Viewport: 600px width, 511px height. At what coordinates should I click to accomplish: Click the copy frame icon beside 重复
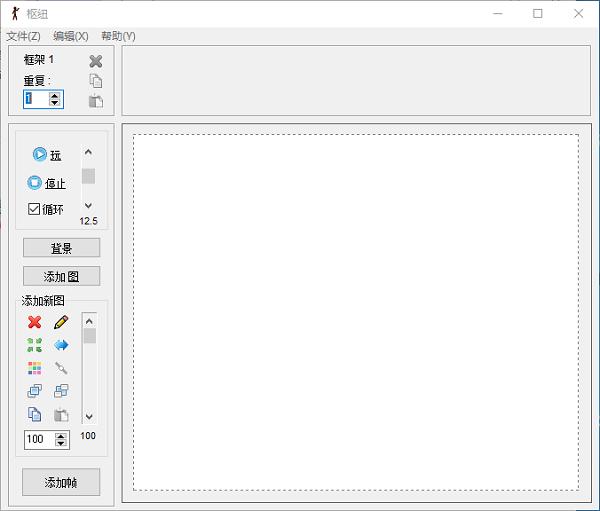96,81
